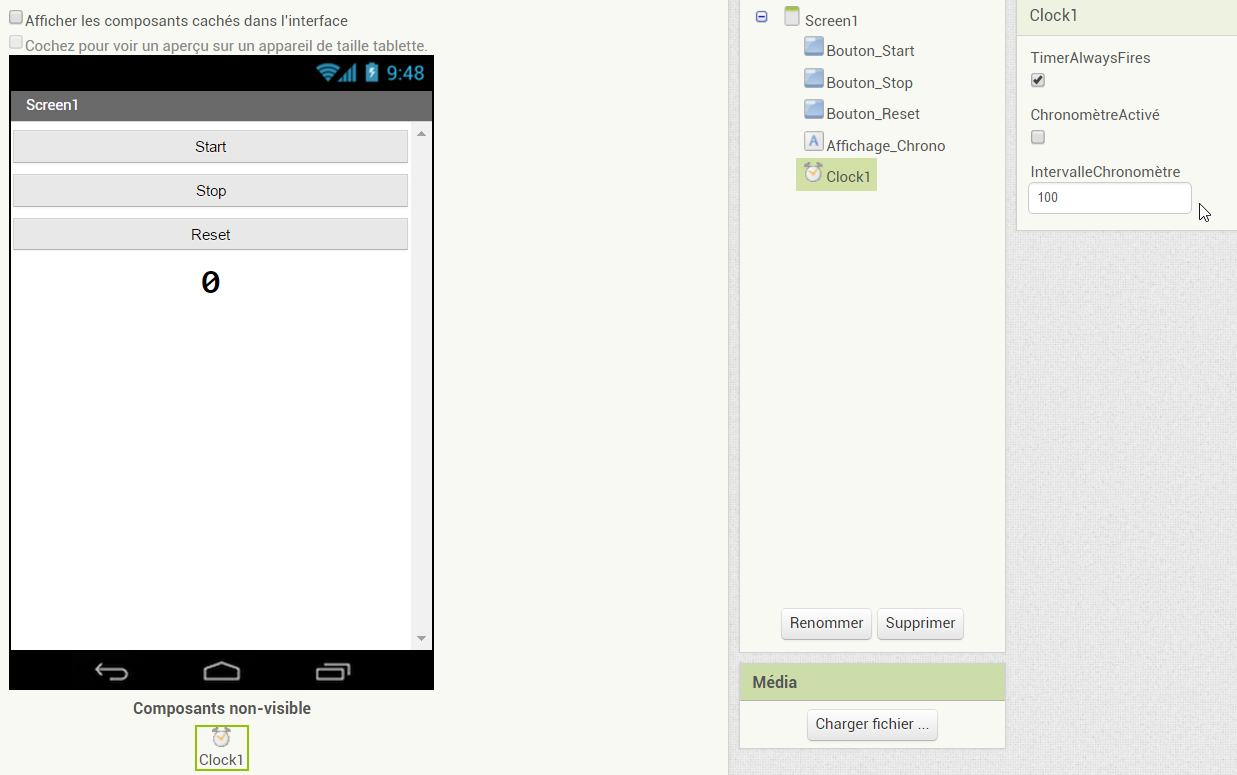Image resolution: width=1237 pixels, height=775 pixels.
Task: Click the Charger fichier button
Action: pyautogui.click(x=872, y=724)
